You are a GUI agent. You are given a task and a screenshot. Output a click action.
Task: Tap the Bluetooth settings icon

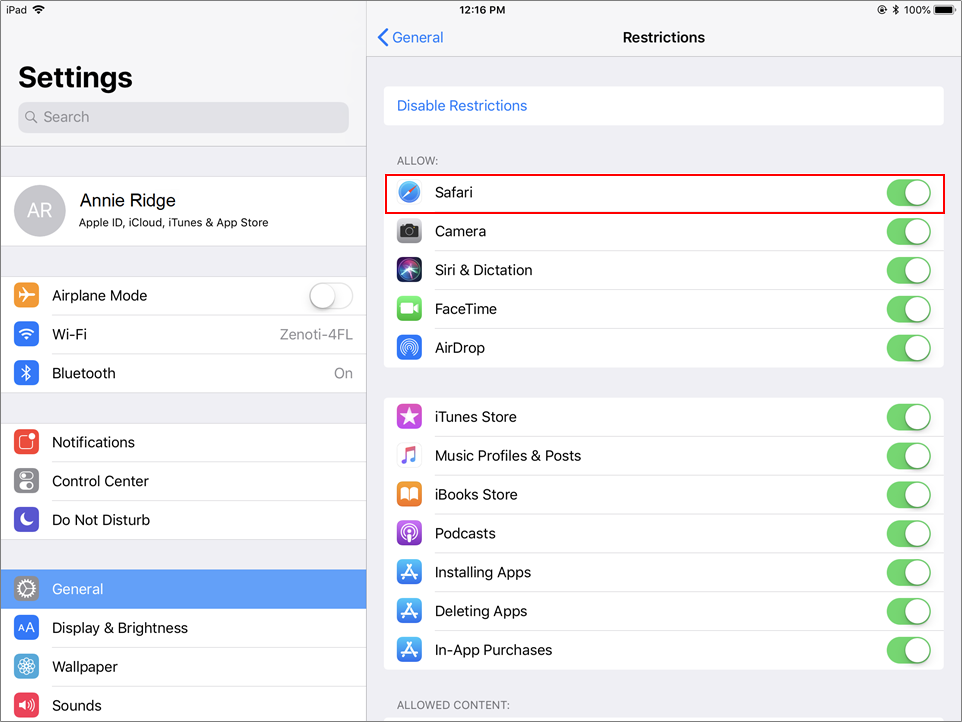pyautogui.click(x=26, y=373)
